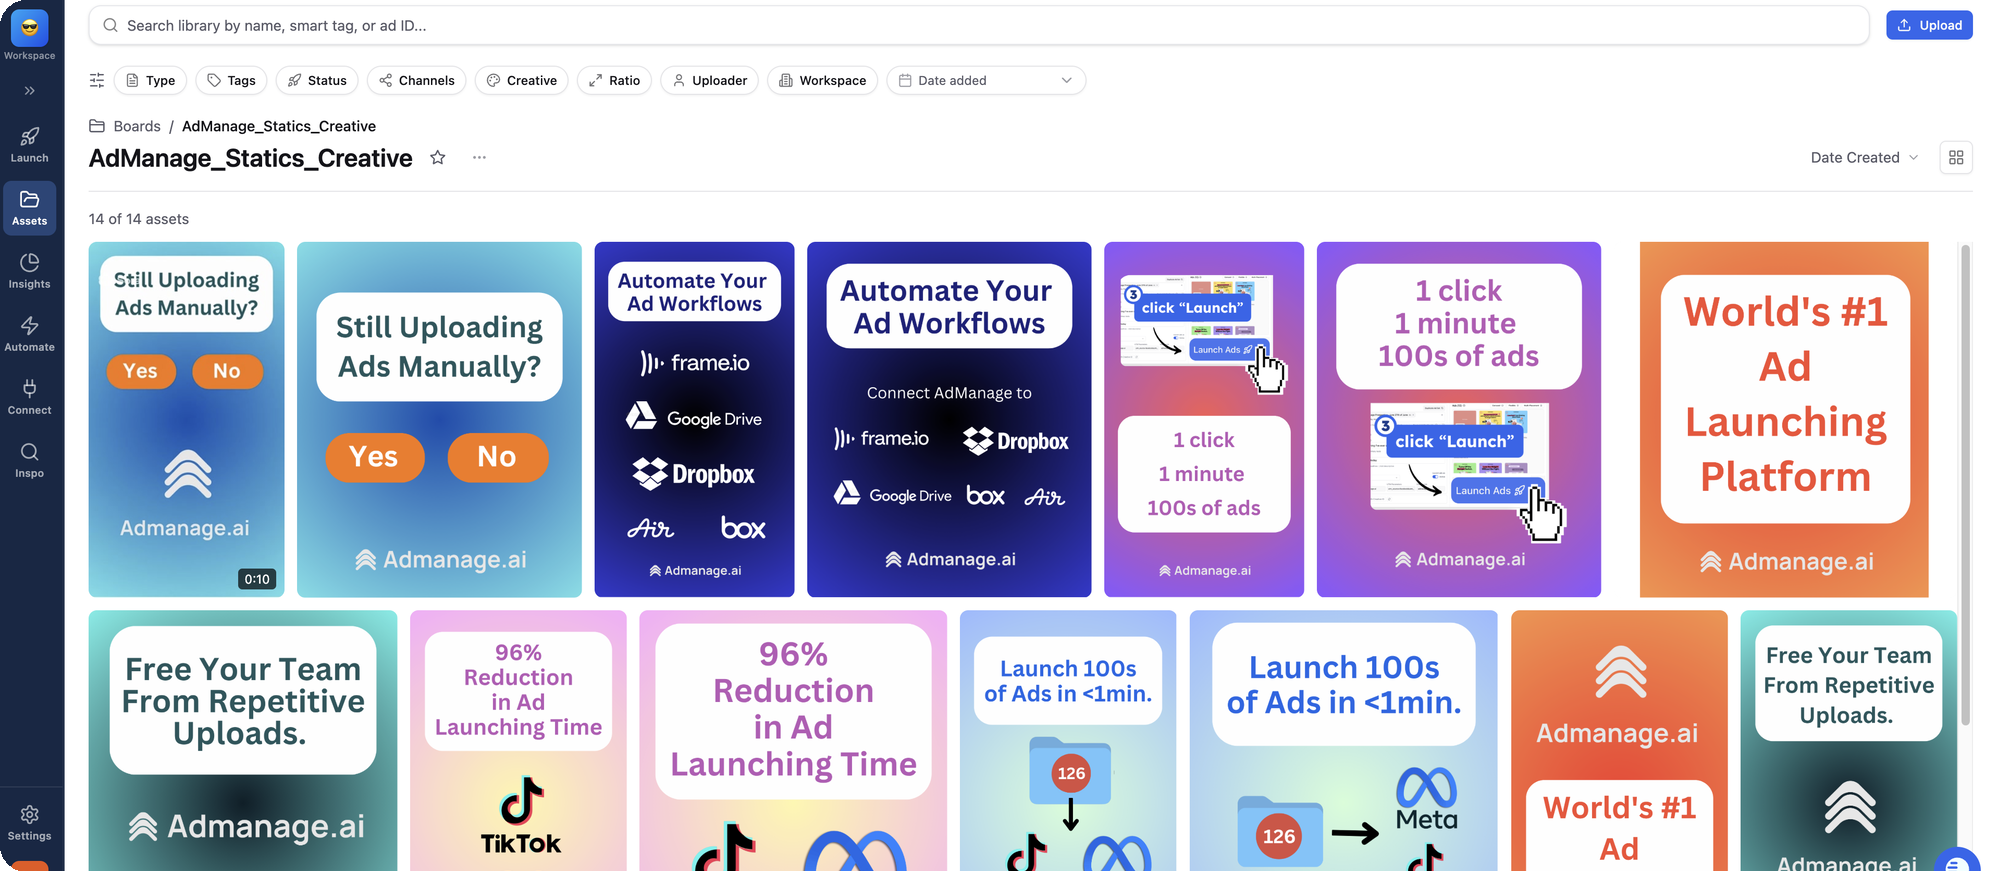Open tall Automate Your Ad Workflows asset
1998x871 pixels.
[694, 419]
